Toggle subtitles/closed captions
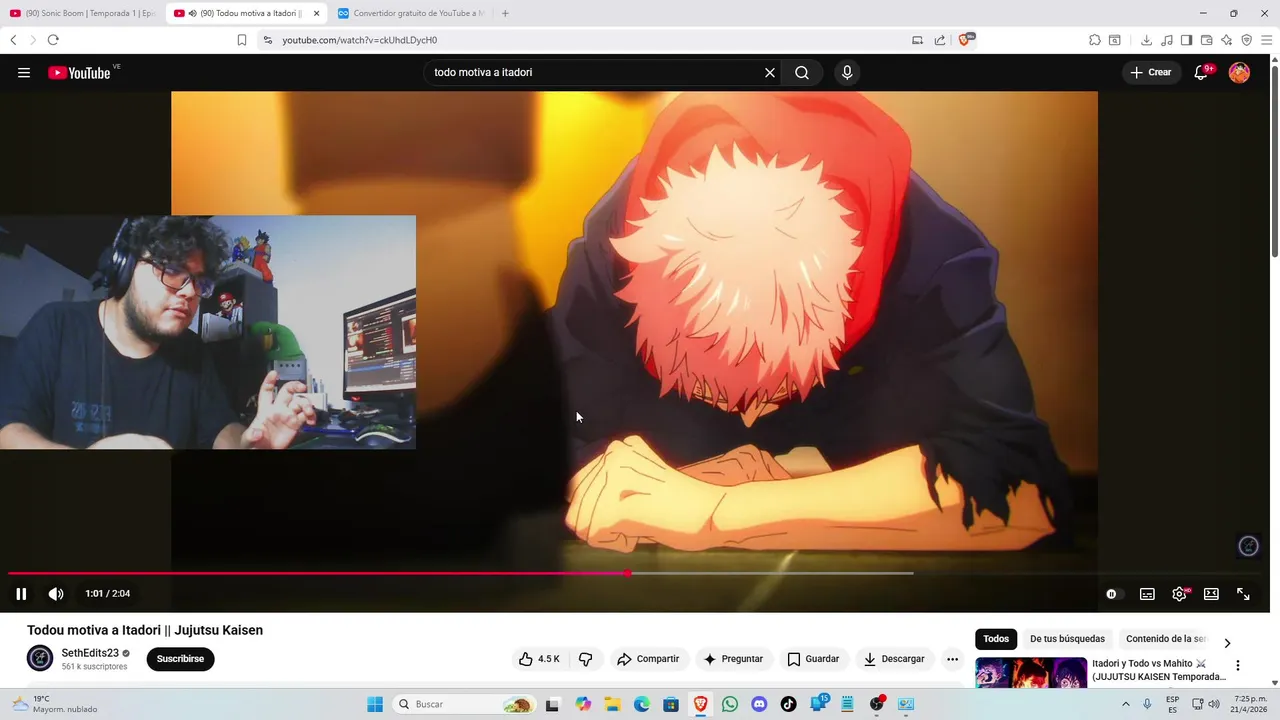The image size is (1280, 720). (x=1147, y=594)
